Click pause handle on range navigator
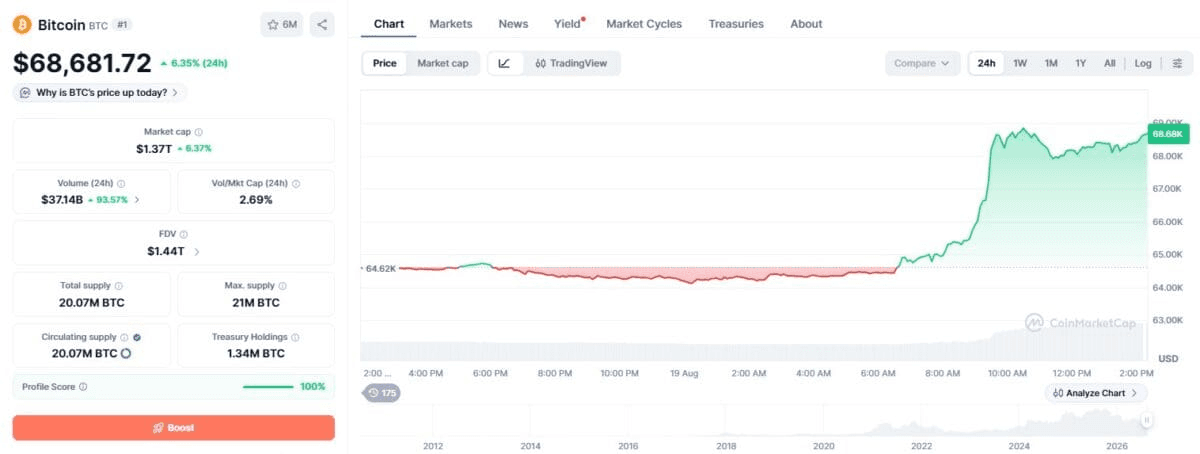Image resolution: width=1200 pixels, height=454 pixels. point(1146,421)
